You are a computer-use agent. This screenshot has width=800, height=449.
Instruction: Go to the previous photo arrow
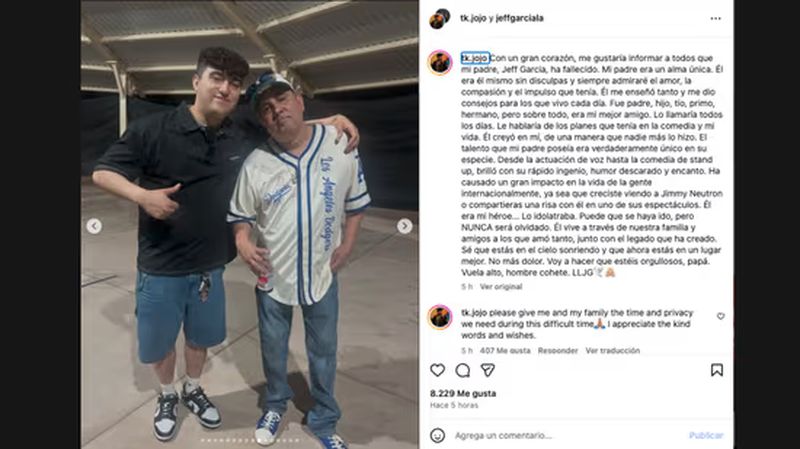(x=94, y=226)
